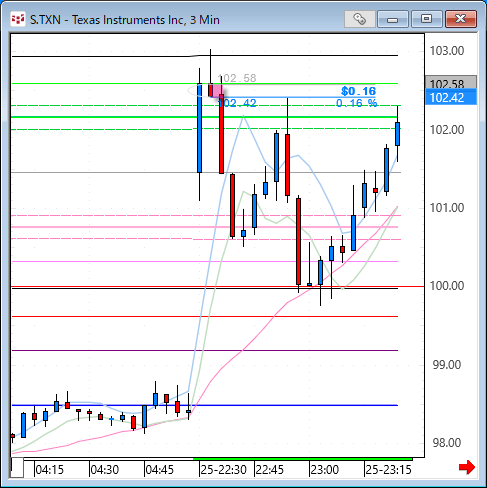Viewport: 487px width, 488px height.
Task: Click the 100.00 price scale label
Action: pos(447,286)
